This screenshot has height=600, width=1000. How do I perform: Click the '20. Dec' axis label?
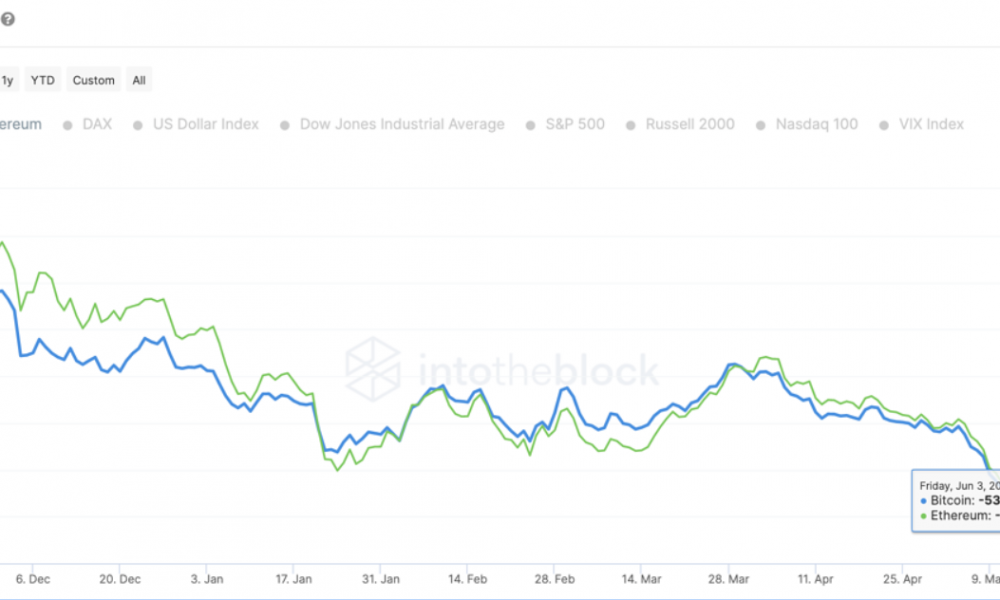[x=120, y=579]
